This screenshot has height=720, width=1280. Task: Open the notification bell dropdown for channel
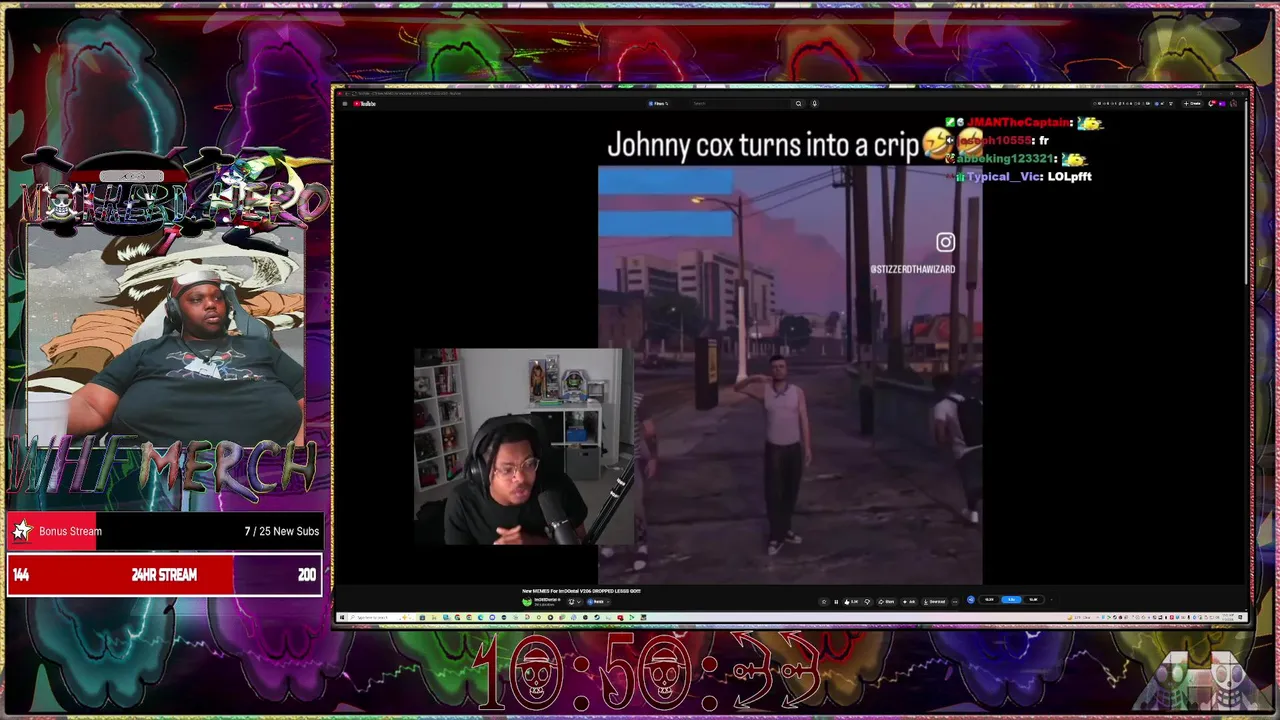point(574,602)
